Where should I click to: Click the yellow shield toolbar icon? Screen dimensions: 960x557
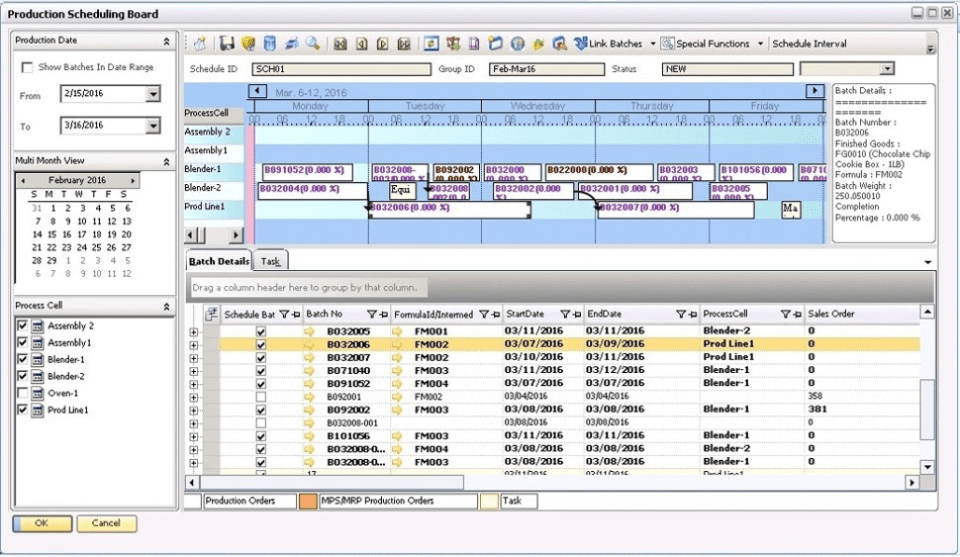[248, 43]
